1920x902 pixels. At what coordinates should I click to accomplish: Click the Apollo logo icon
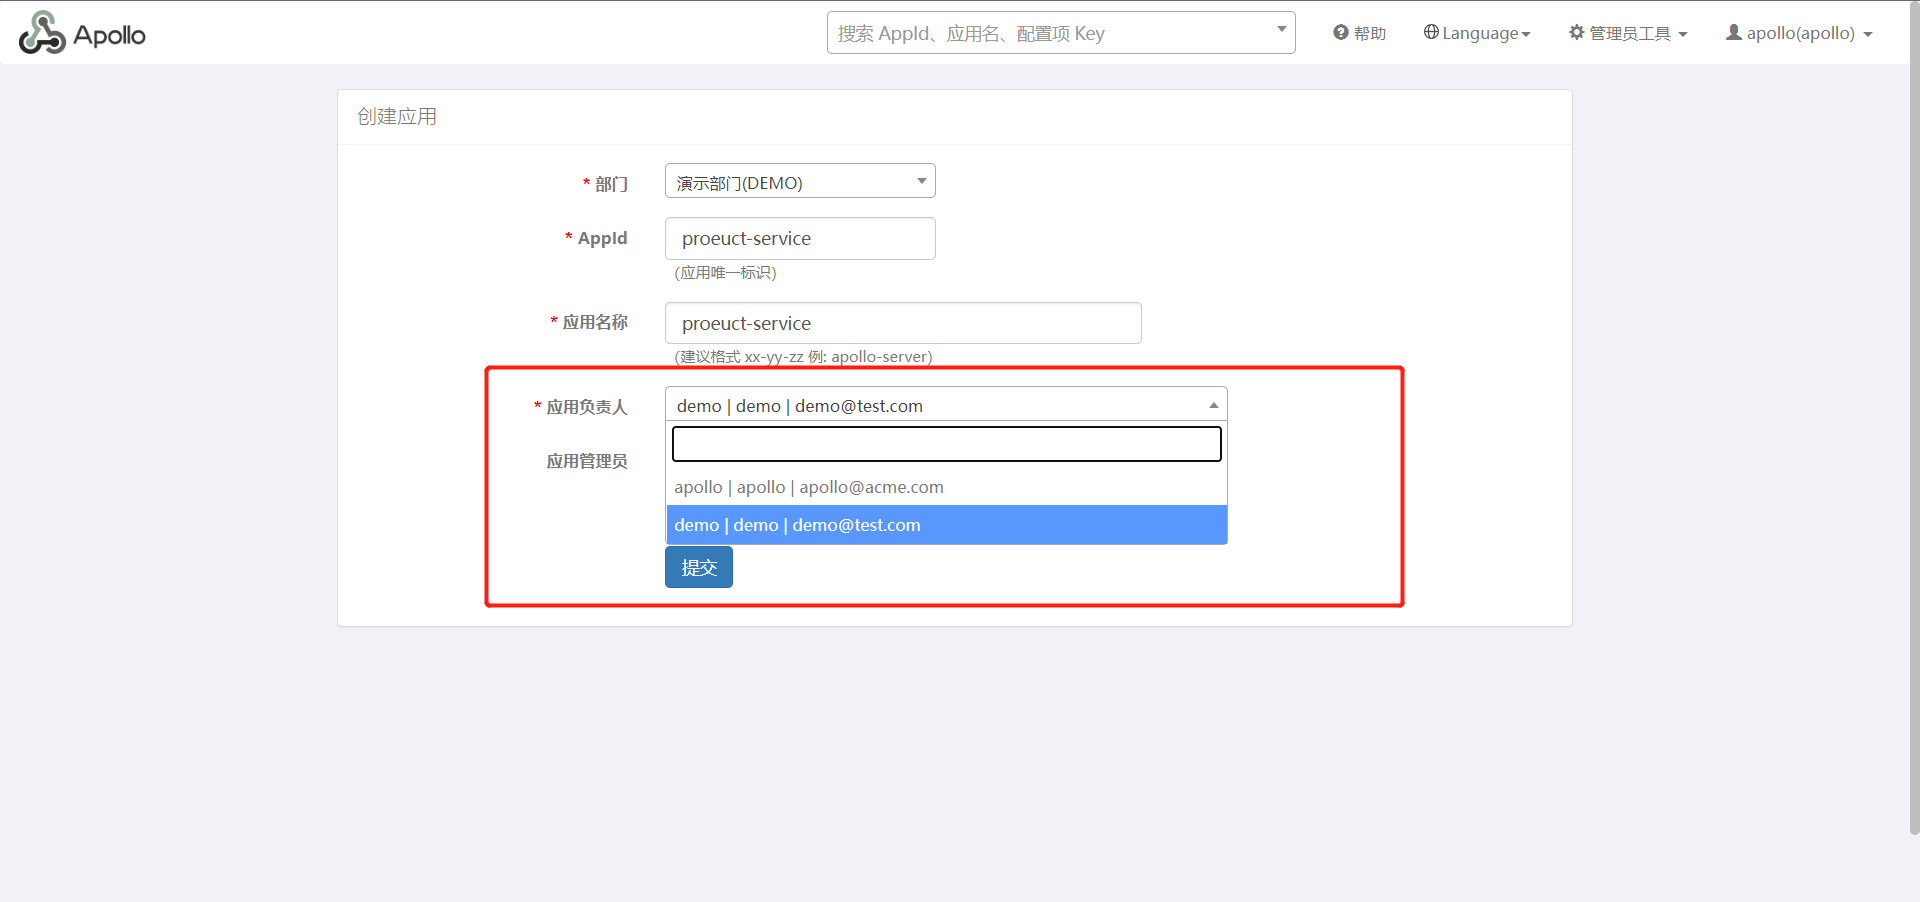point(42,33)
